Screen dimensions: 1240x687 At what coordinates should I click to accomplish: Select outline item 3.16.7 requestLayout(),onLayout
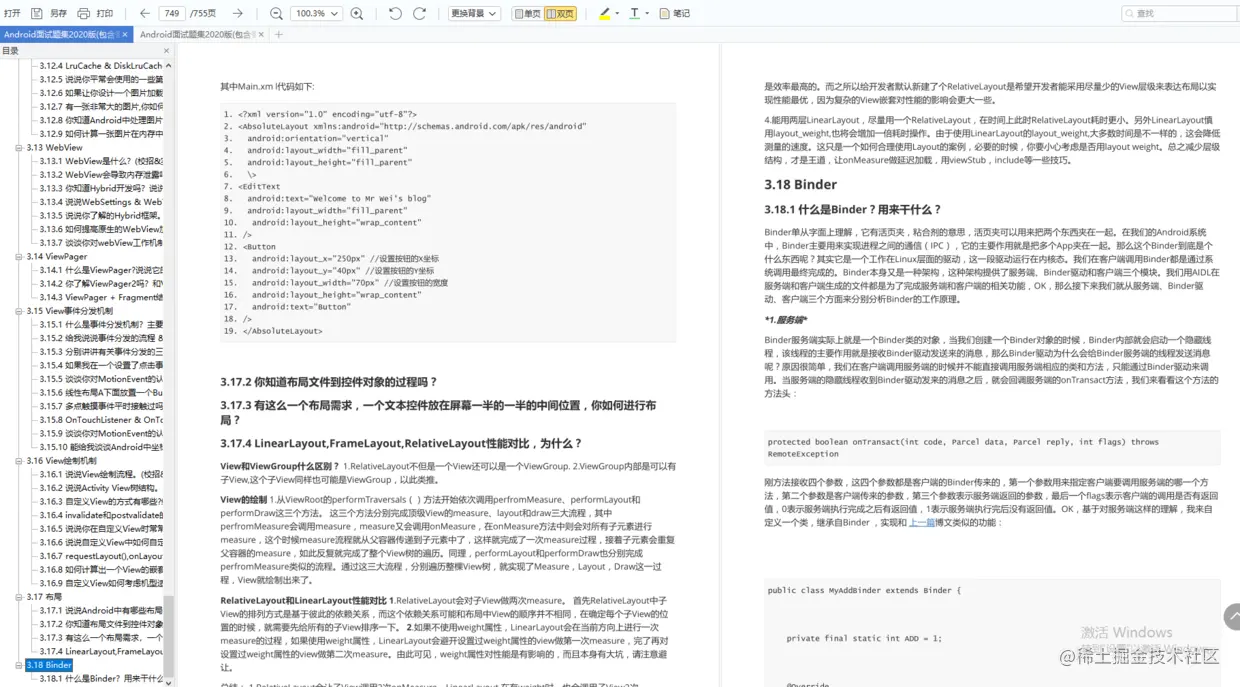click(101, 556)
